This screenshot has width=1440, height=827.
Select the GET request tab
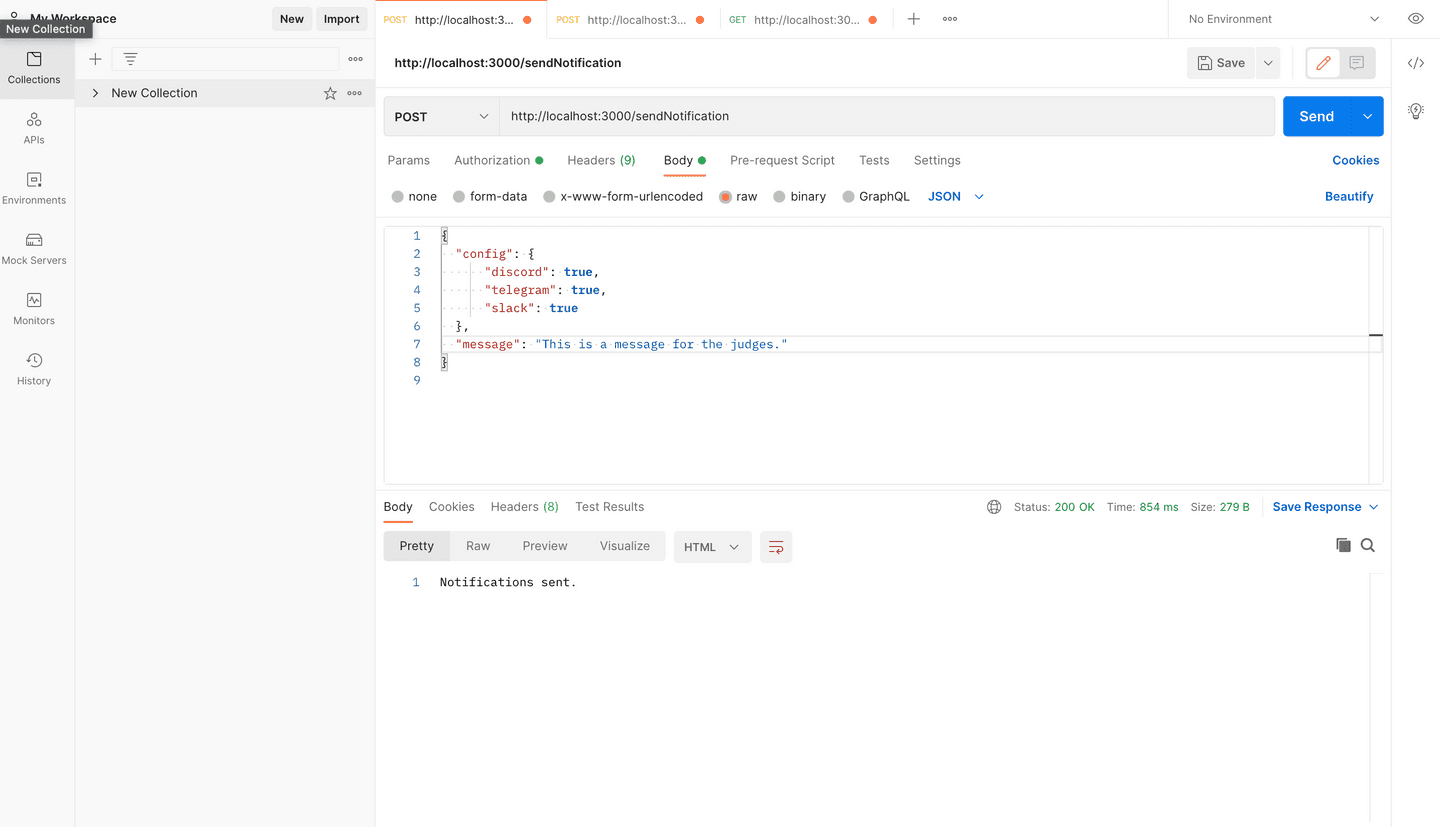click(x=806, y=19)
